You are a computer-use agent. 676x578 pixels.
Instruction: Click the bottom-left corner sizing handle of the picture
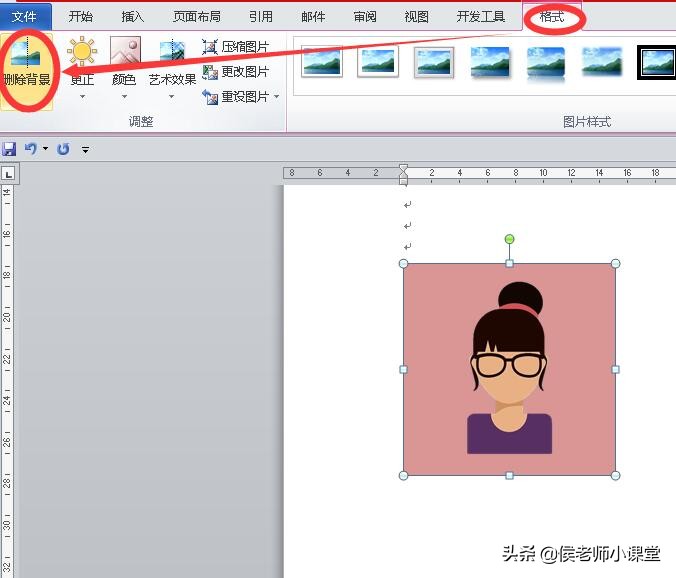[404, 475]
